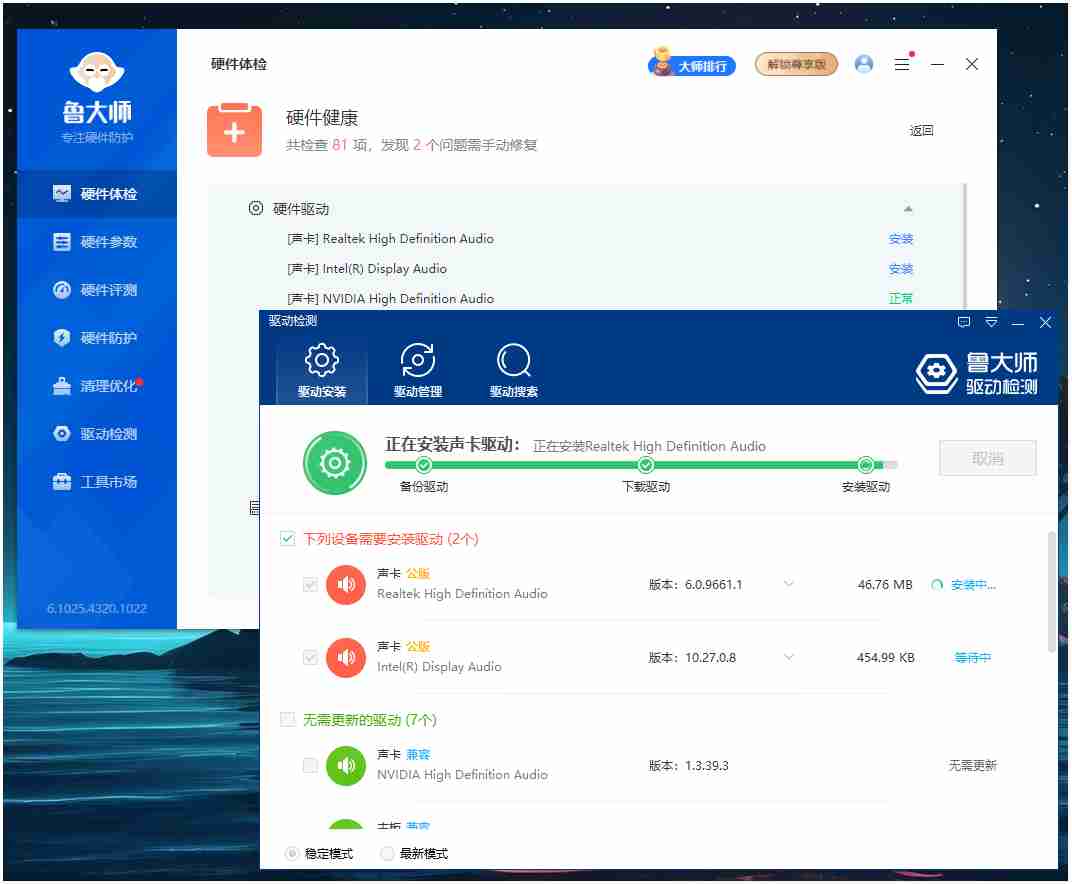Click the 驱动搜索 magnifier icon
This screenshot has width=1072, height=885.
[x=513, y=360]
